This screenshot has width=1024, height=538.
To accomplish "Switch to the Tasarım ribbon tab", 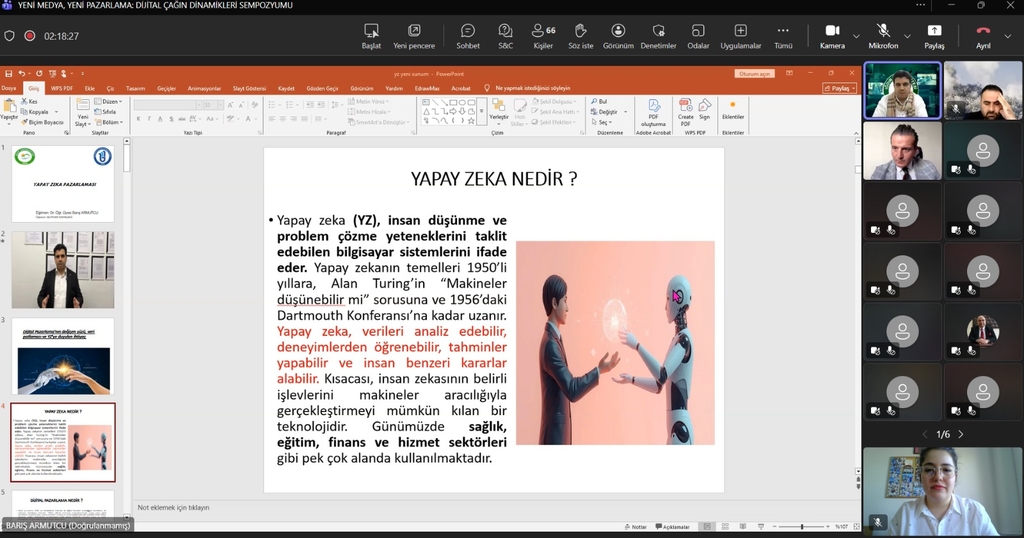I will (x=135, y=88).
